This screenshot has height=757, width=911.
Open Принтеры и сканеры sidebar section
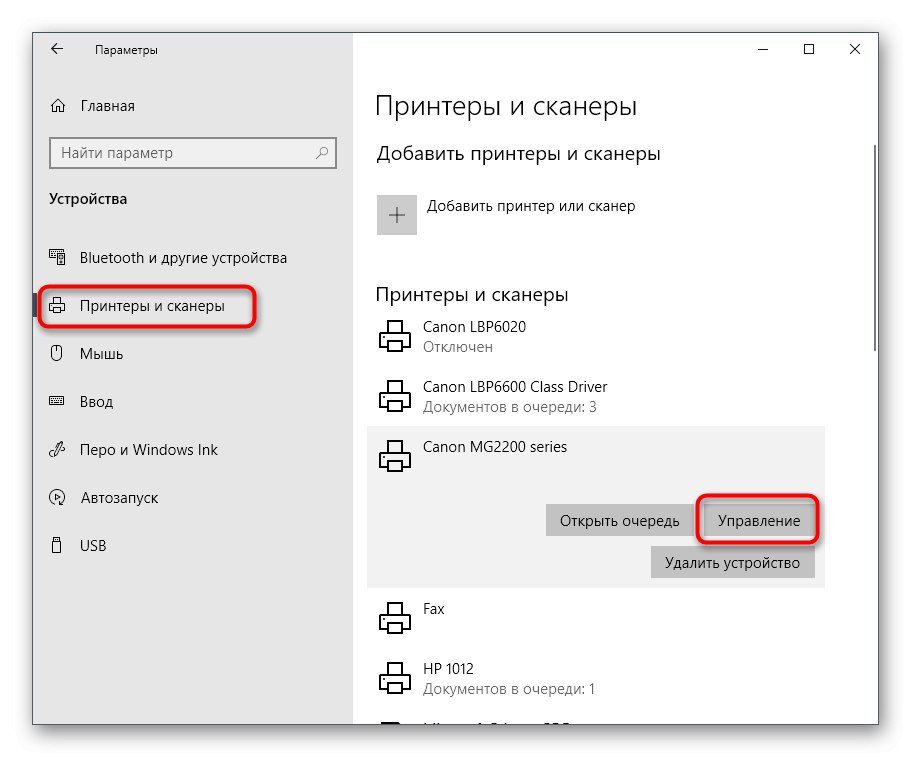152,306
